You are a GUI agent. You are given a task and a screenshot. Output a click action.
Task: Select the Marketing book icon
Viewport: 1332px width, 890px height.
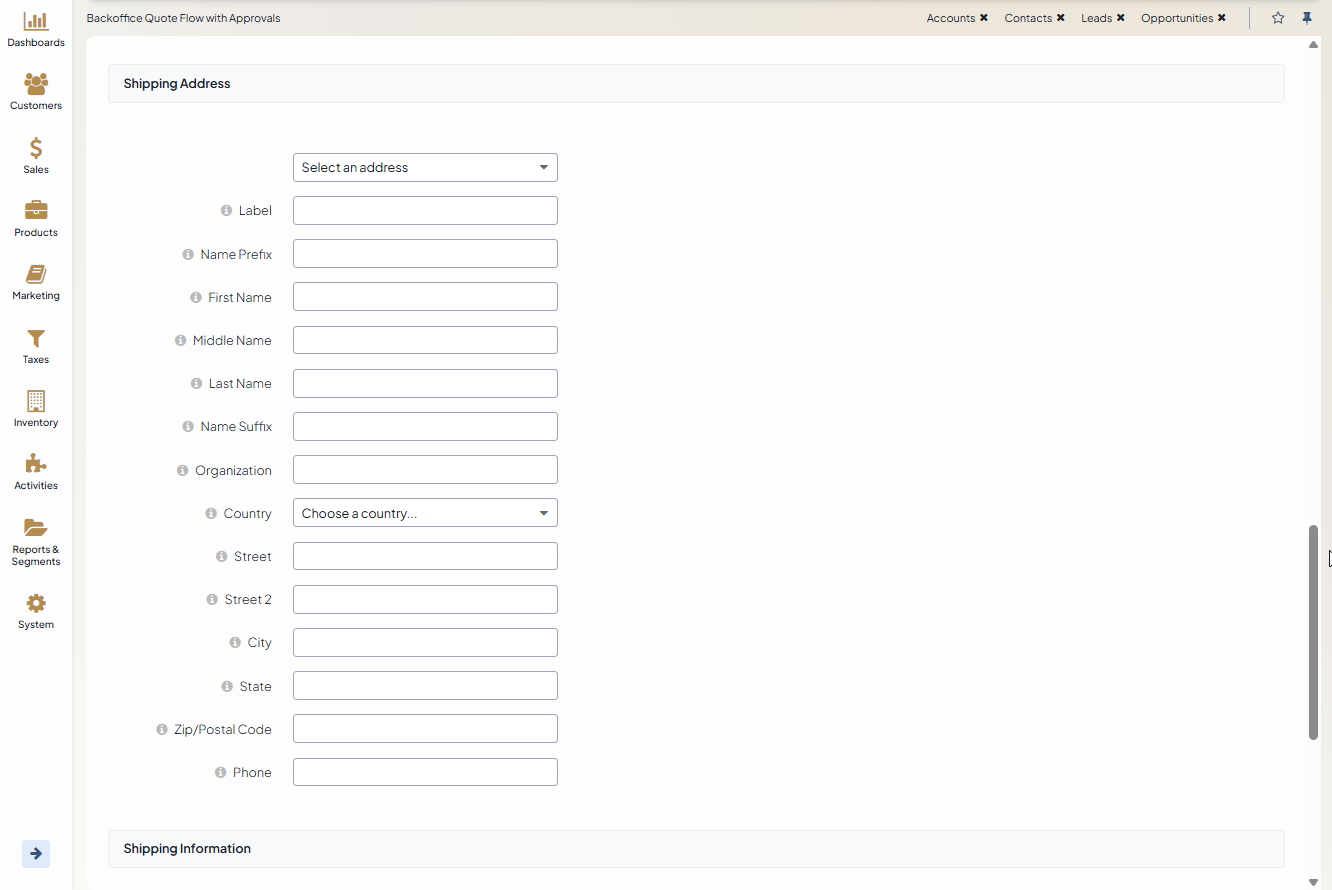pos(36,275)
